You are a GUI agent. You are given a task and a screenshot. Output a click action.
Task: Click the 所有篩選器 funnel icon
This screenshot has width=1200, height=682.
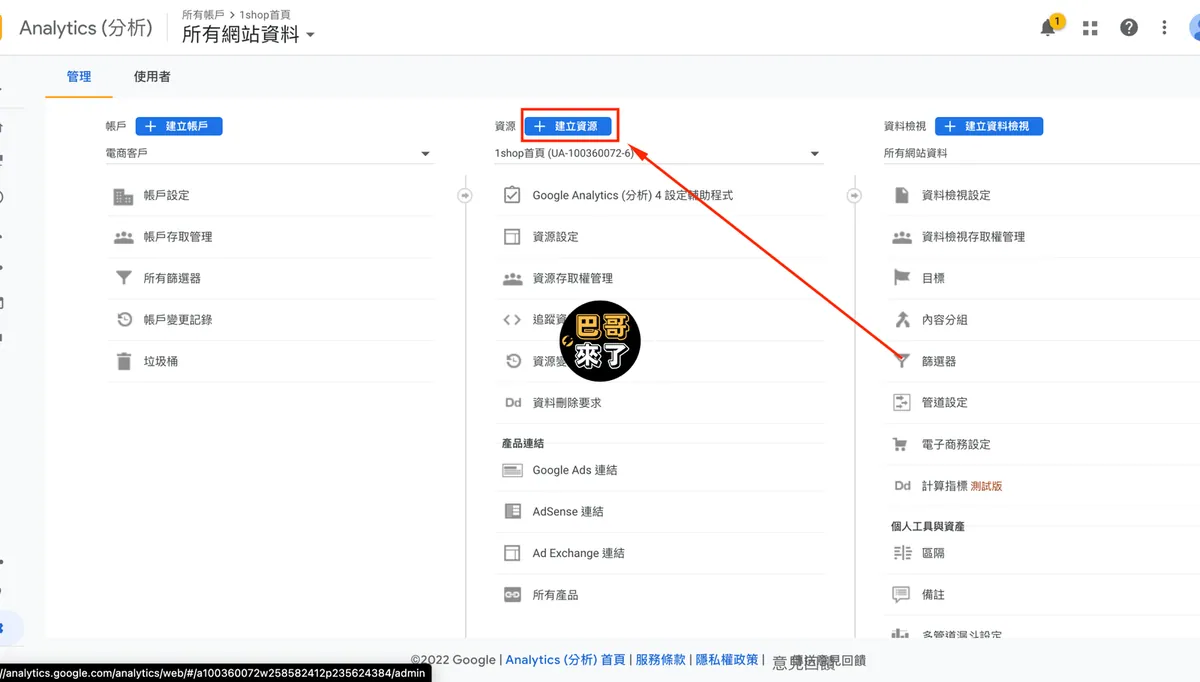pos(124,278)
